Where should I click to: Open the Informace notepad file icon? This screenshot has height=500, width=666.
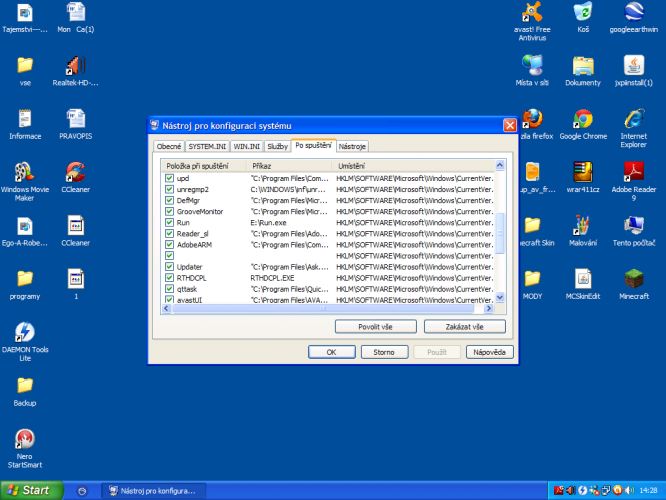25,124
